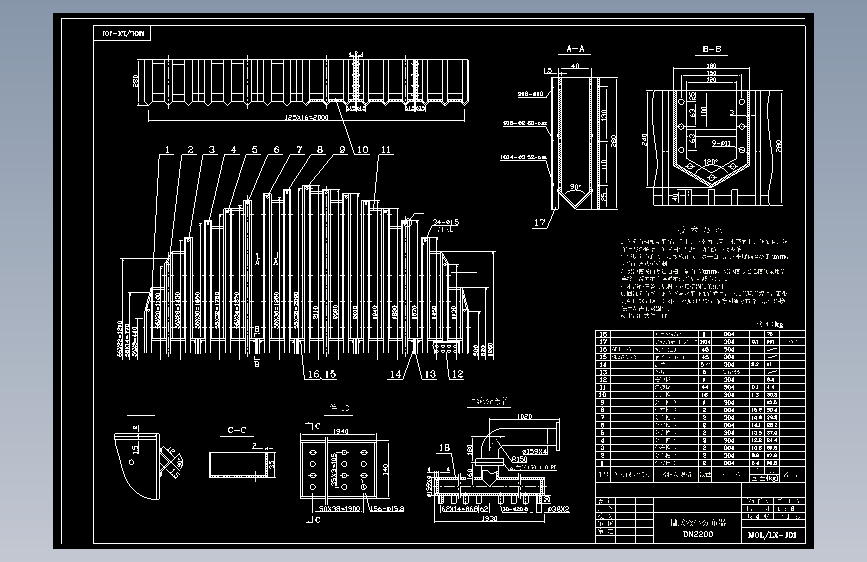Click the "1940" plate width dimension
This screenshot has height=562, width=867.
click(x=341, y=431)
